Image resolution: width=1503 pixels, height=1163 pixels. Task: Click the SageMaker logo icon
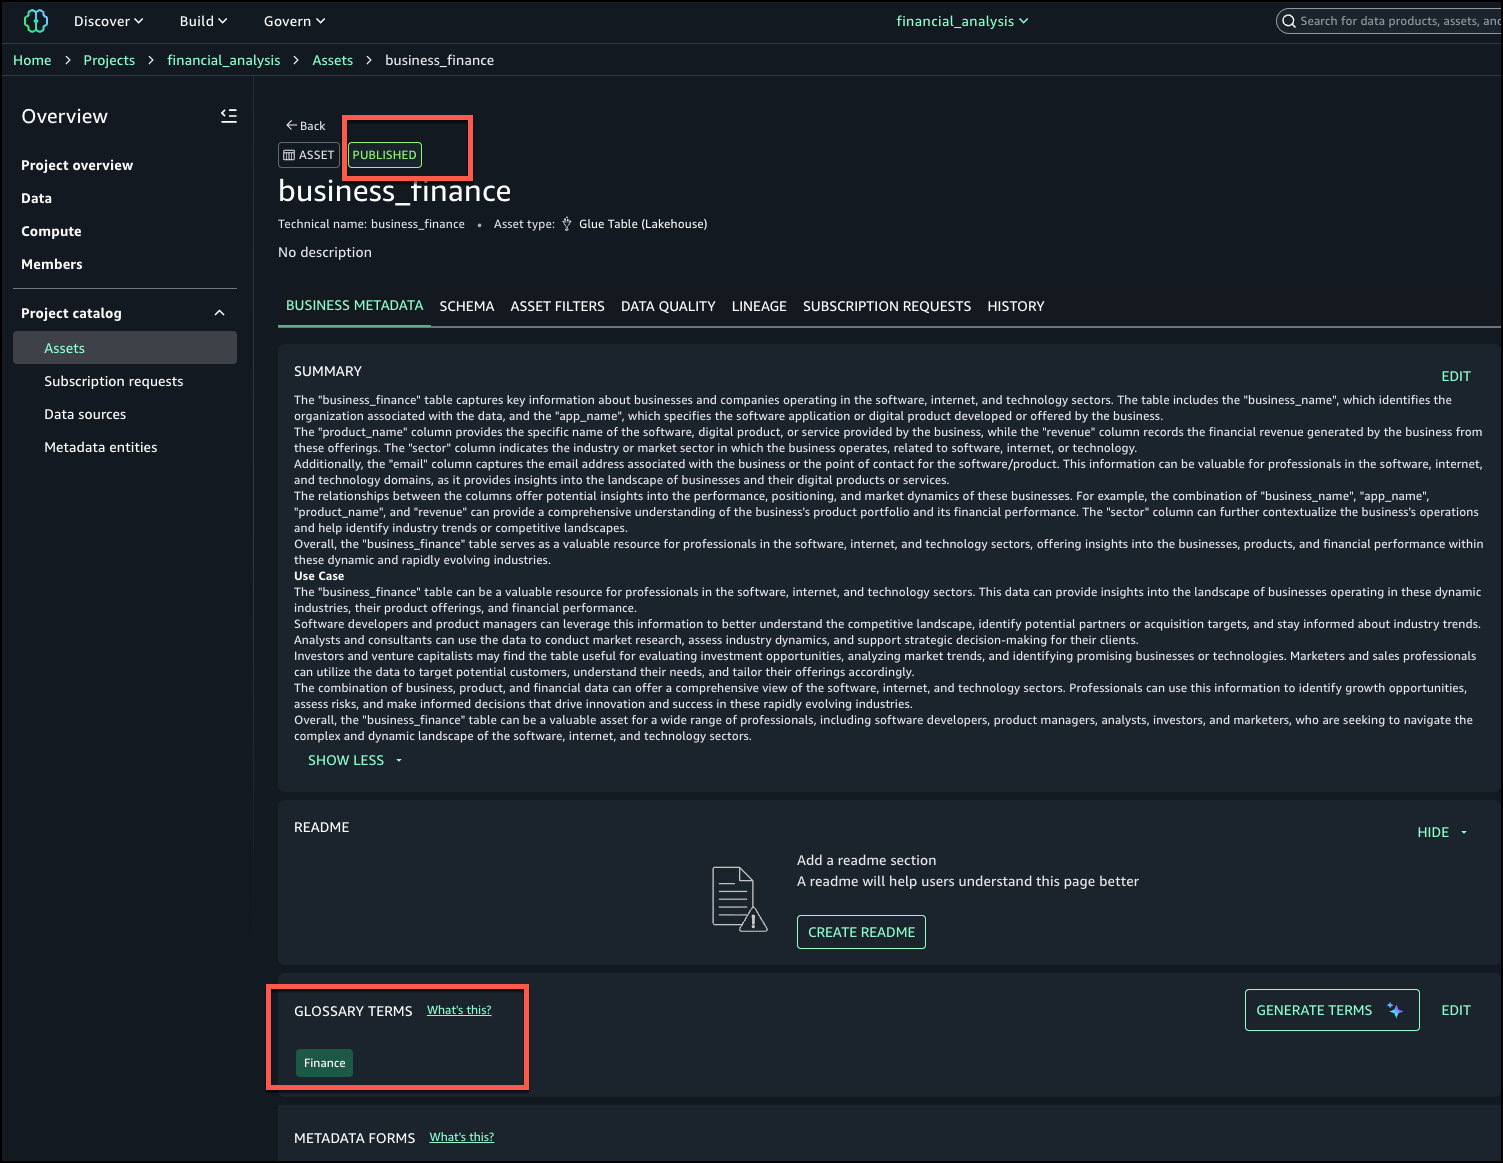click(x=35, y=21)
